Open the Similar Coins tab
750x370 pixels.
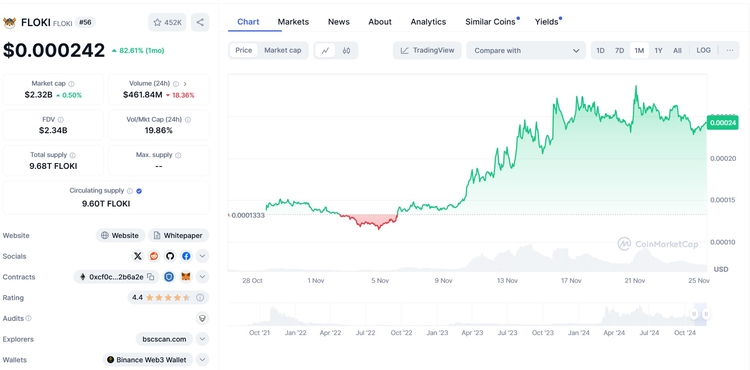490,22
